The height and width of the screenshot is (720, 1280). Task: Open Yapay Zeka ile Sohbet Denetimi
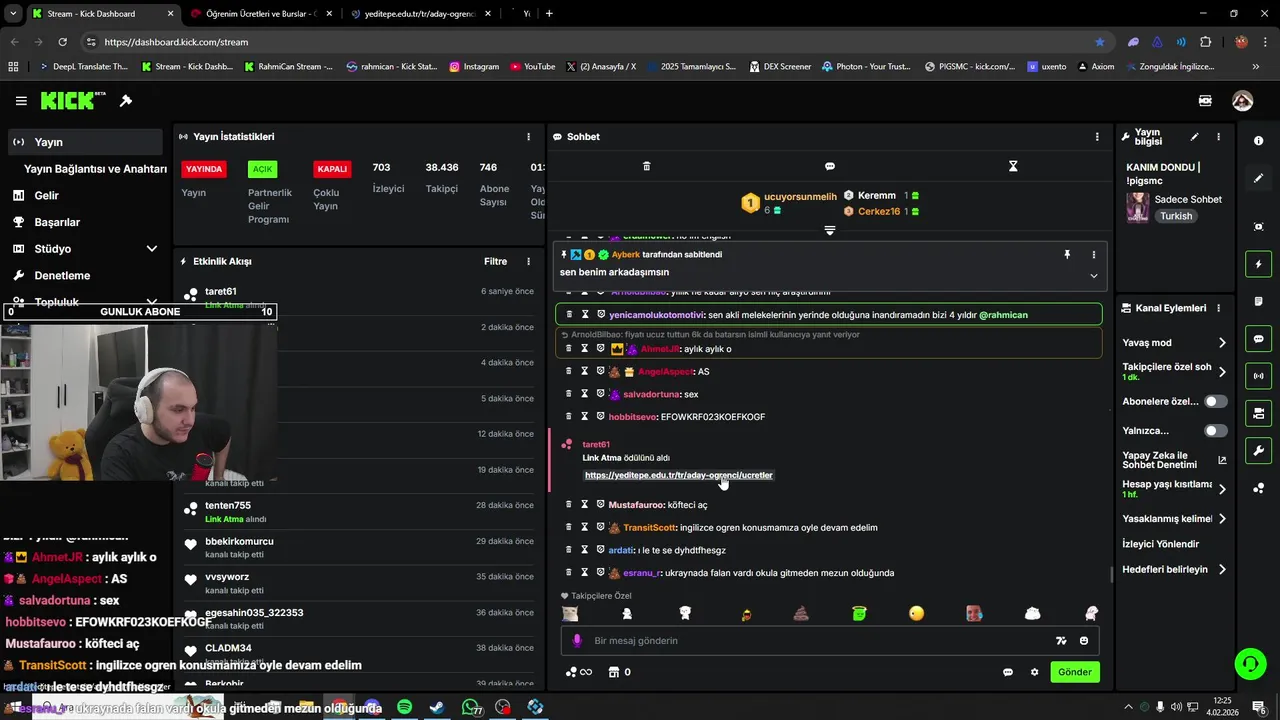pos(1174,460)
